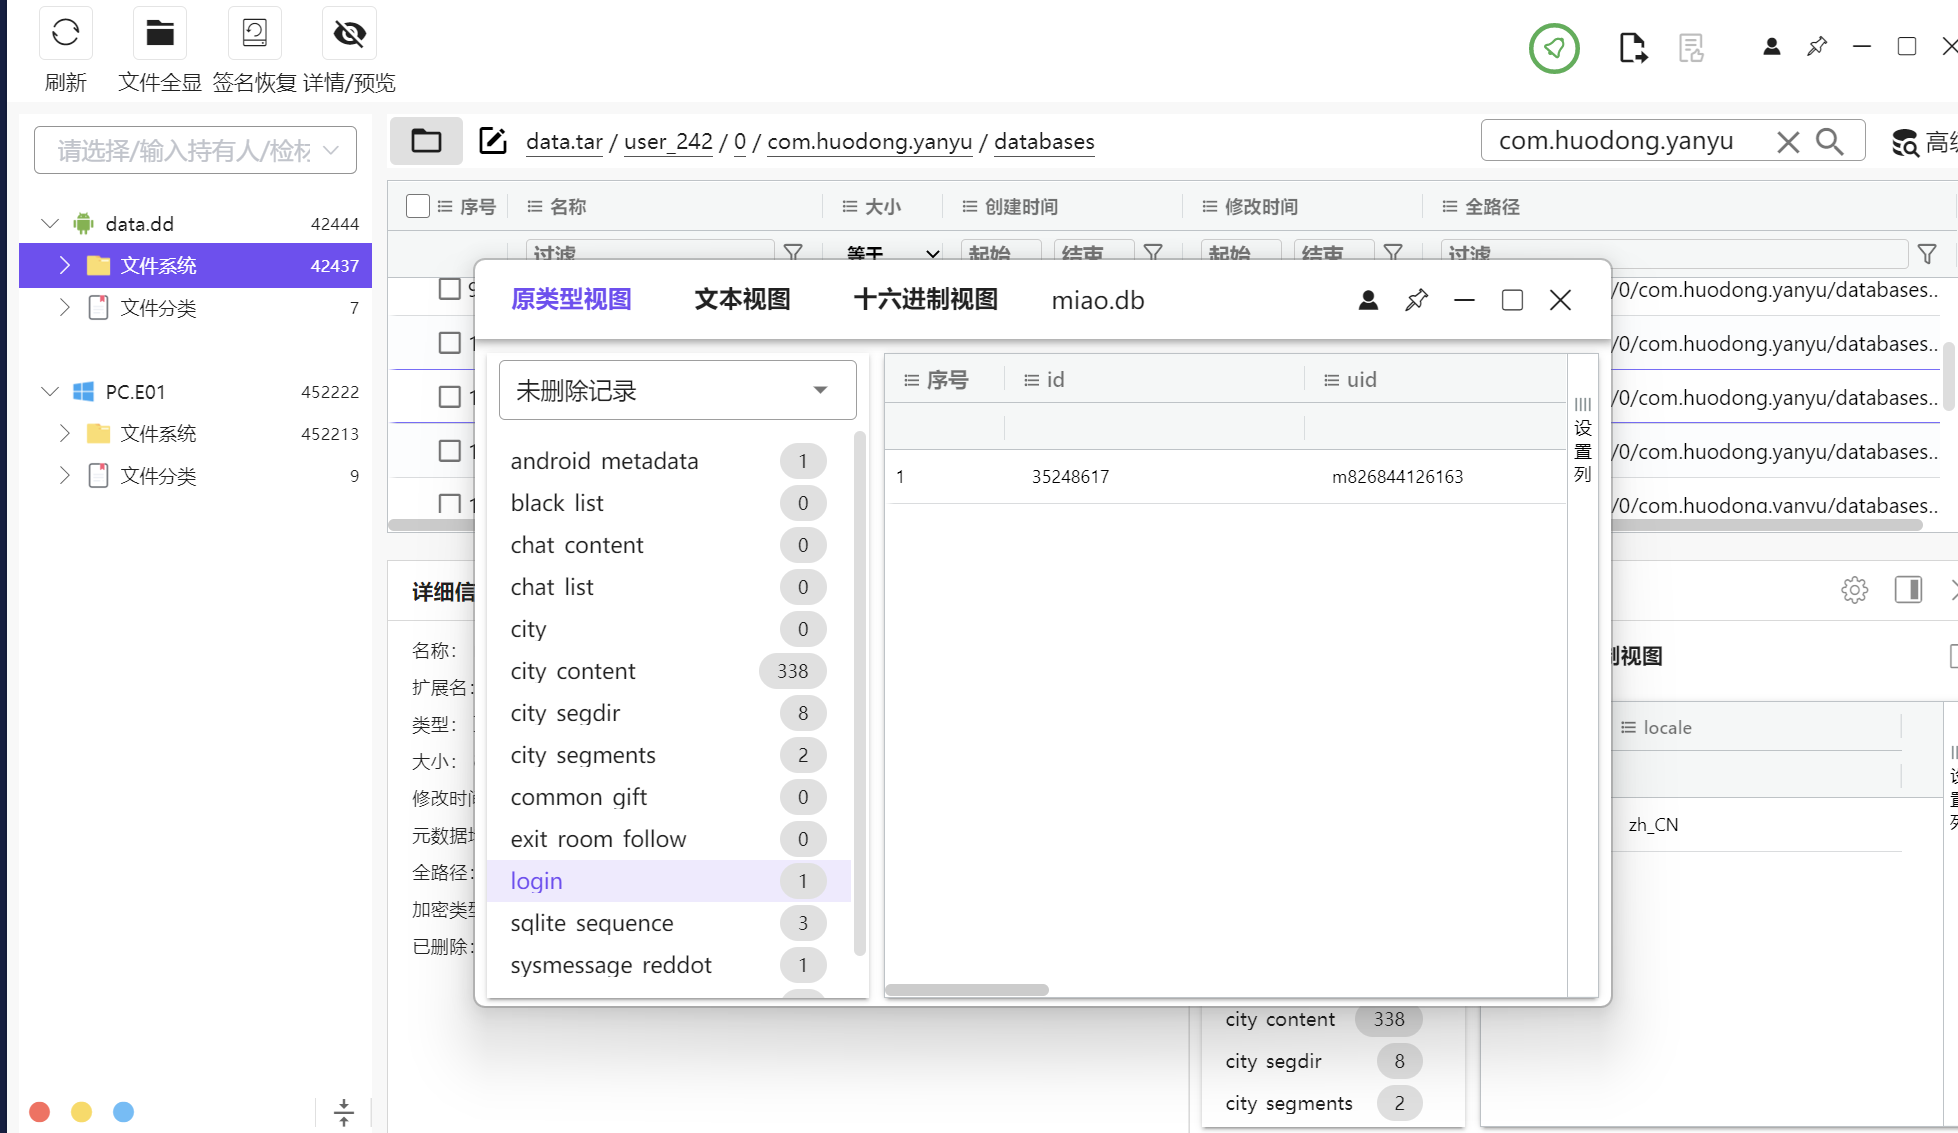Open com.huodong.yanyu breadcrumb link
1958x1133 pixels.
pos(869,142)
